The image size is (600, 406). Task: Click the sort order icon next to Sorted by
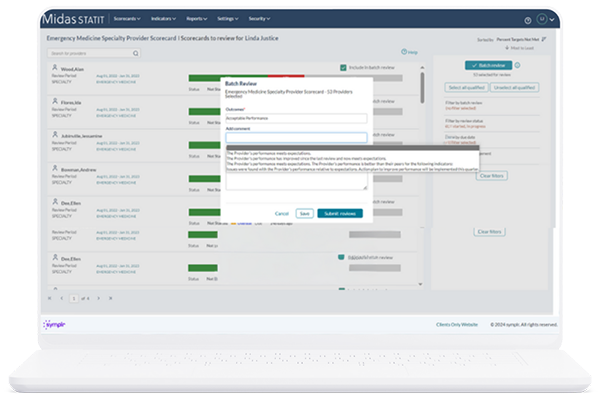point(544,39)
